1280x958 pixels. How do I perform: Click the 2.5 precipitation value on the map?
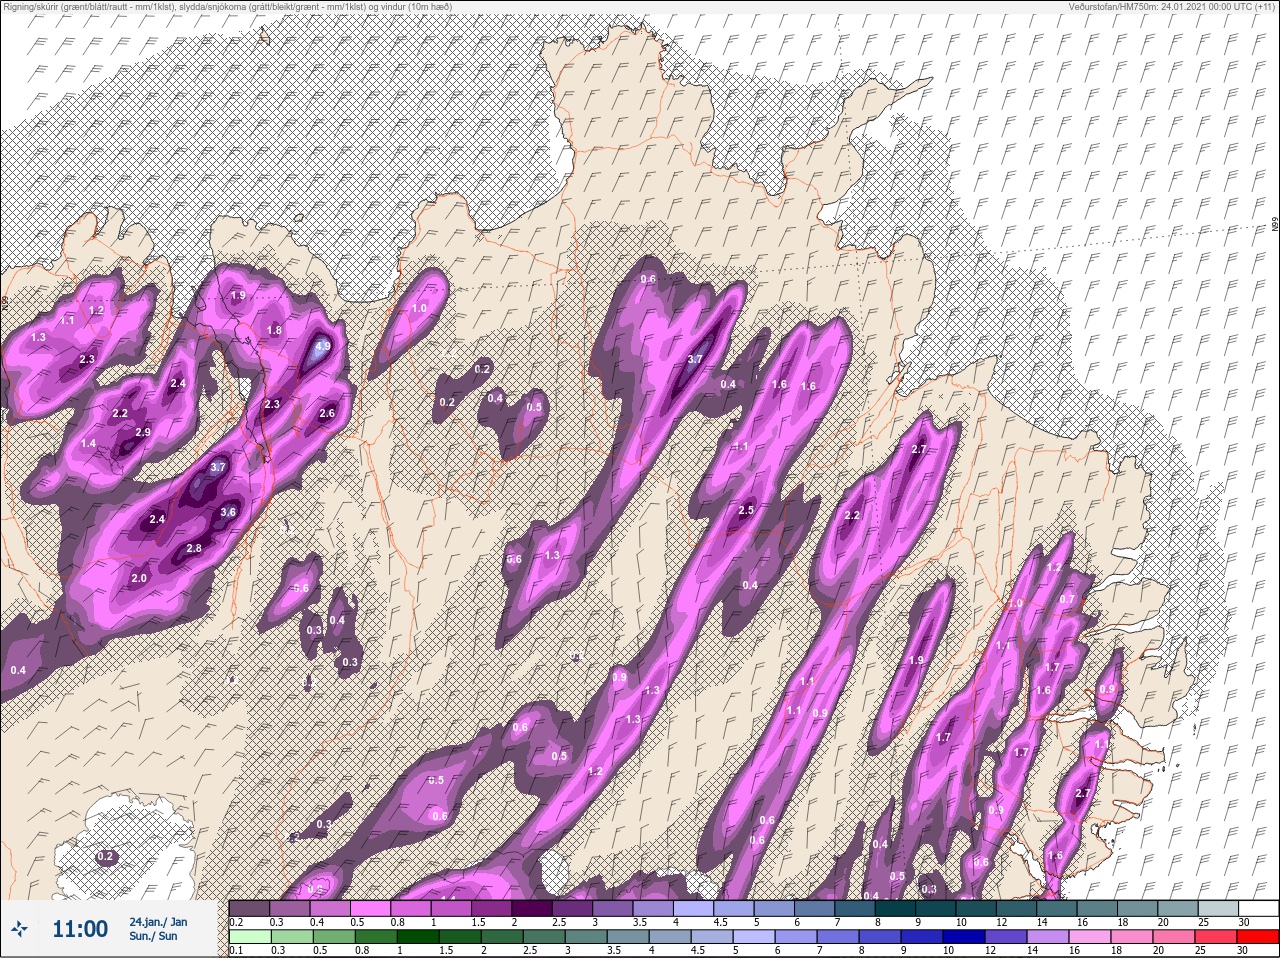tap(745, 510)
